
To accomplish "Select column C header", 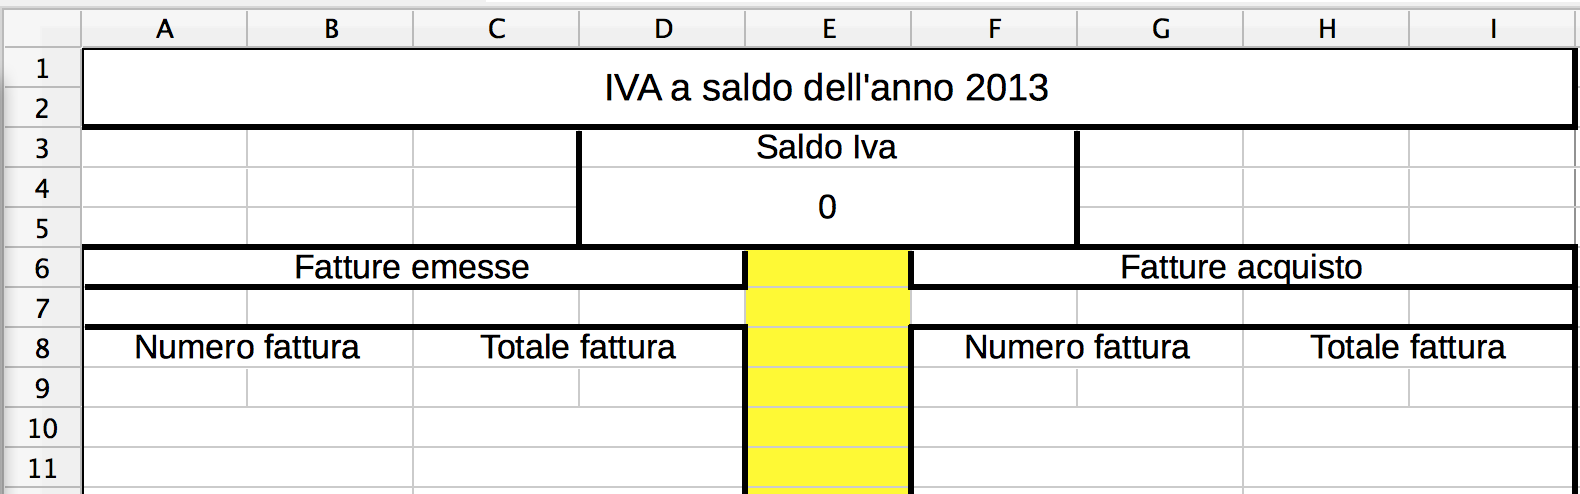I will (497, 29).
